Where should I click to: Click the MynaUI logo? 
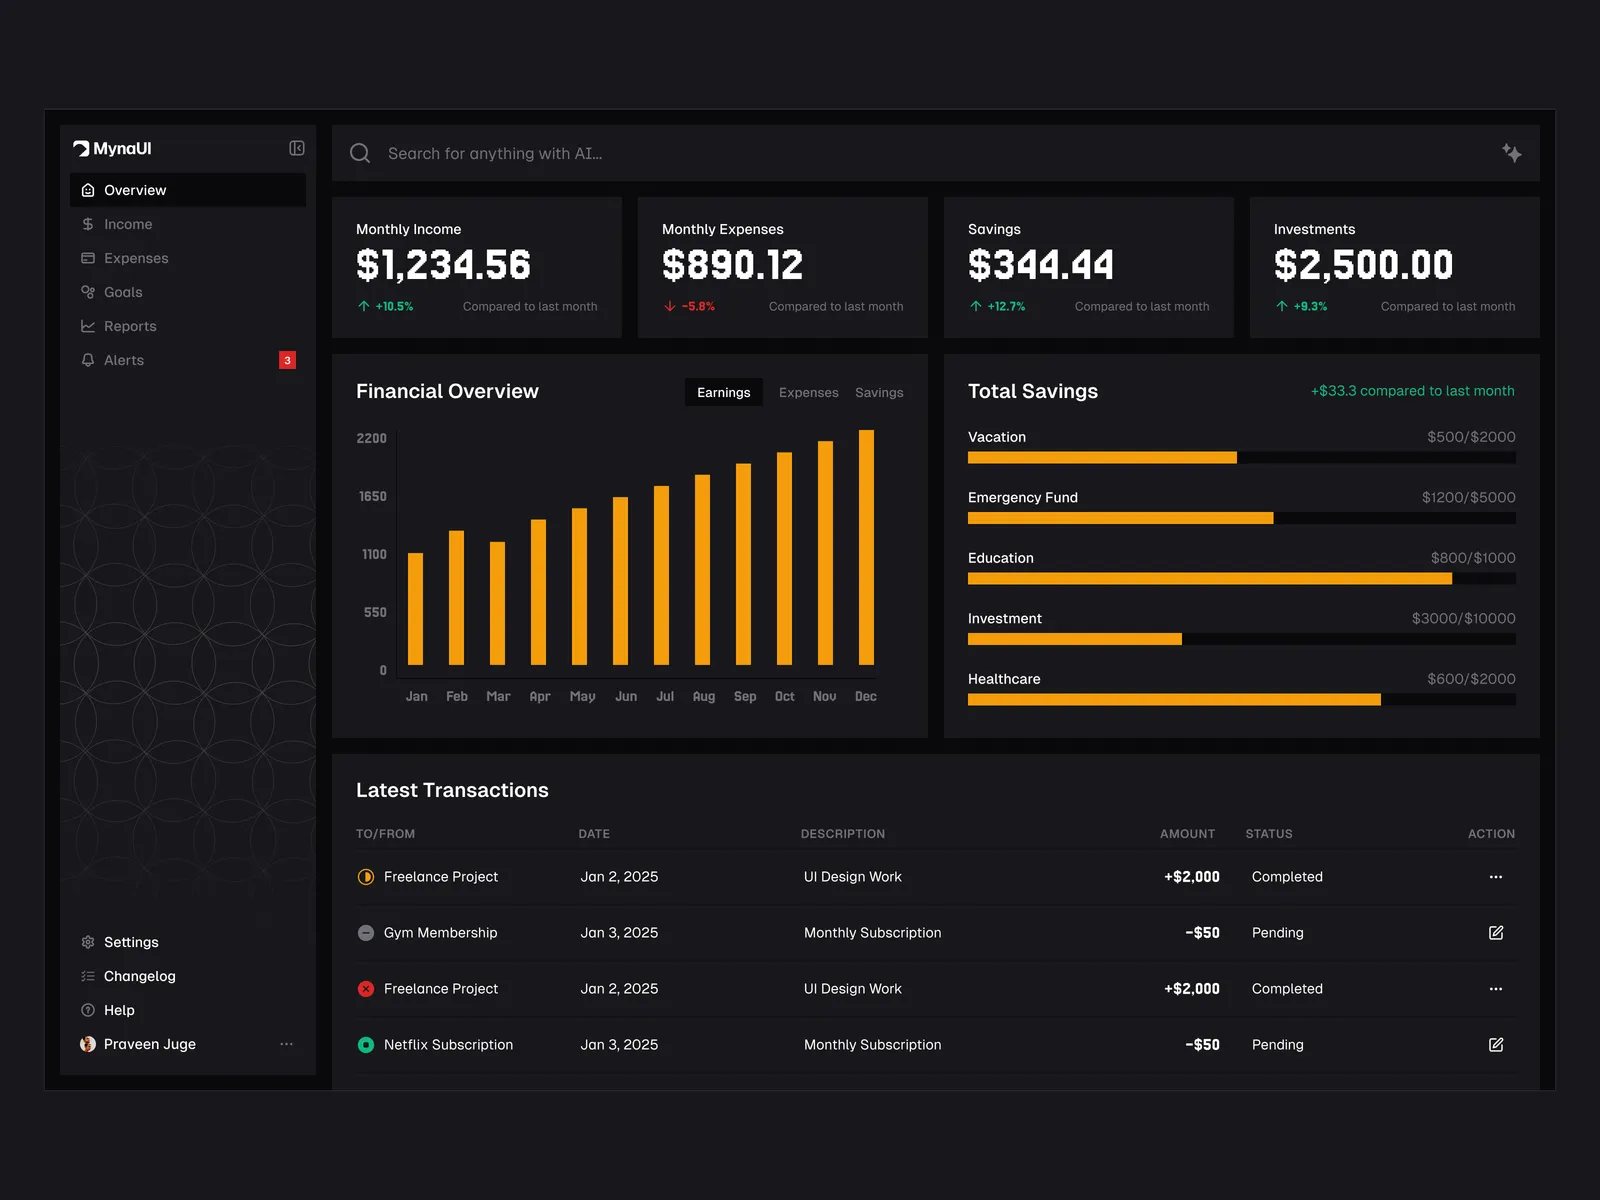click(112, 148)
